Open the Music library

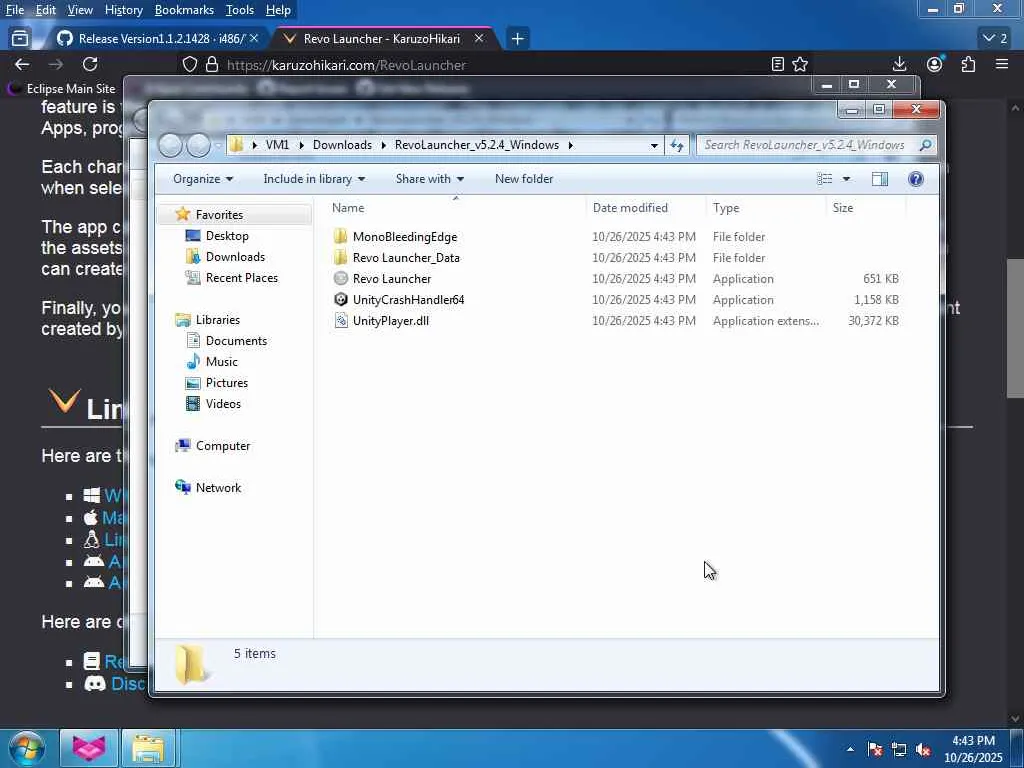(221, 361)
